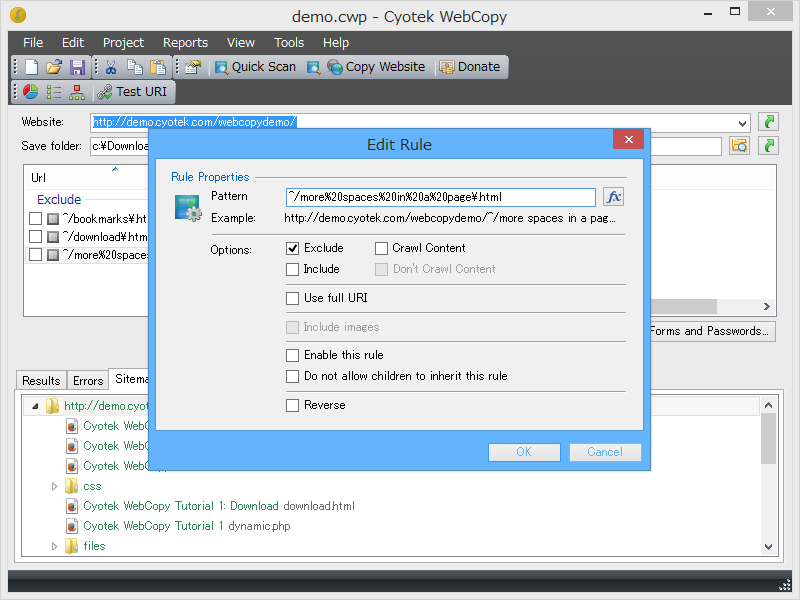Screen dimensions: 800x600
Task: Click Forms and Passwords button
Action: click(713, 331)
